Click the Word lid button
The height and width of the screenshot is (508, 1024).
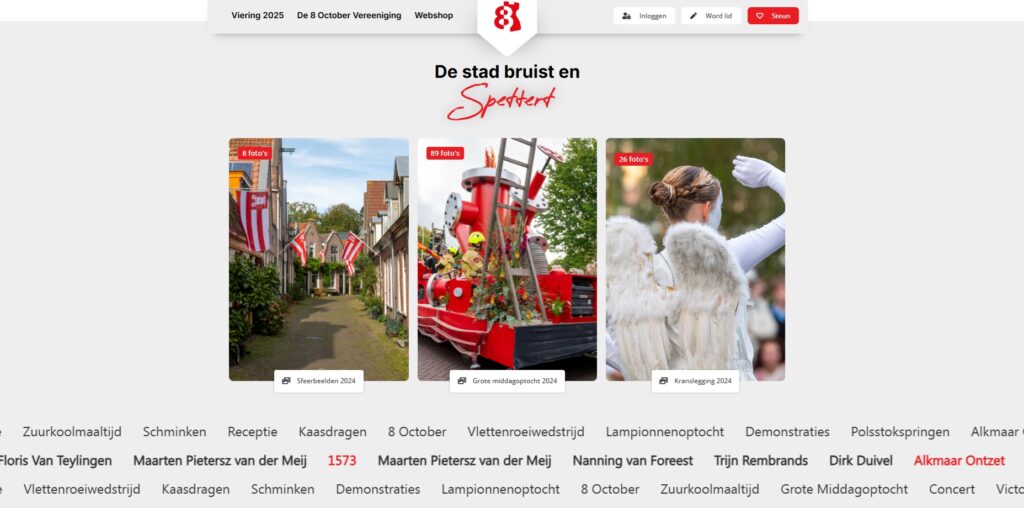tap(711, 16)
